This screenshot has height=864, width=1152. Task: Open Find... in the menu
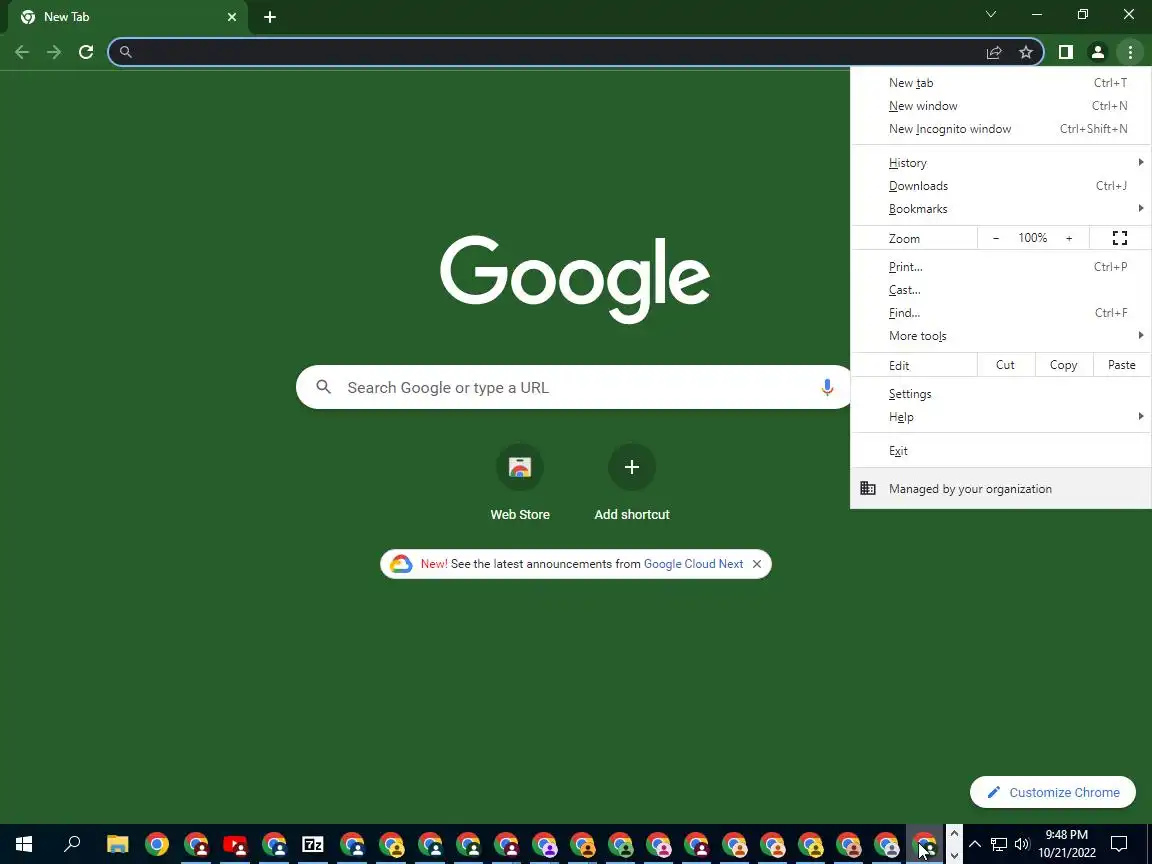(1001, 313)
